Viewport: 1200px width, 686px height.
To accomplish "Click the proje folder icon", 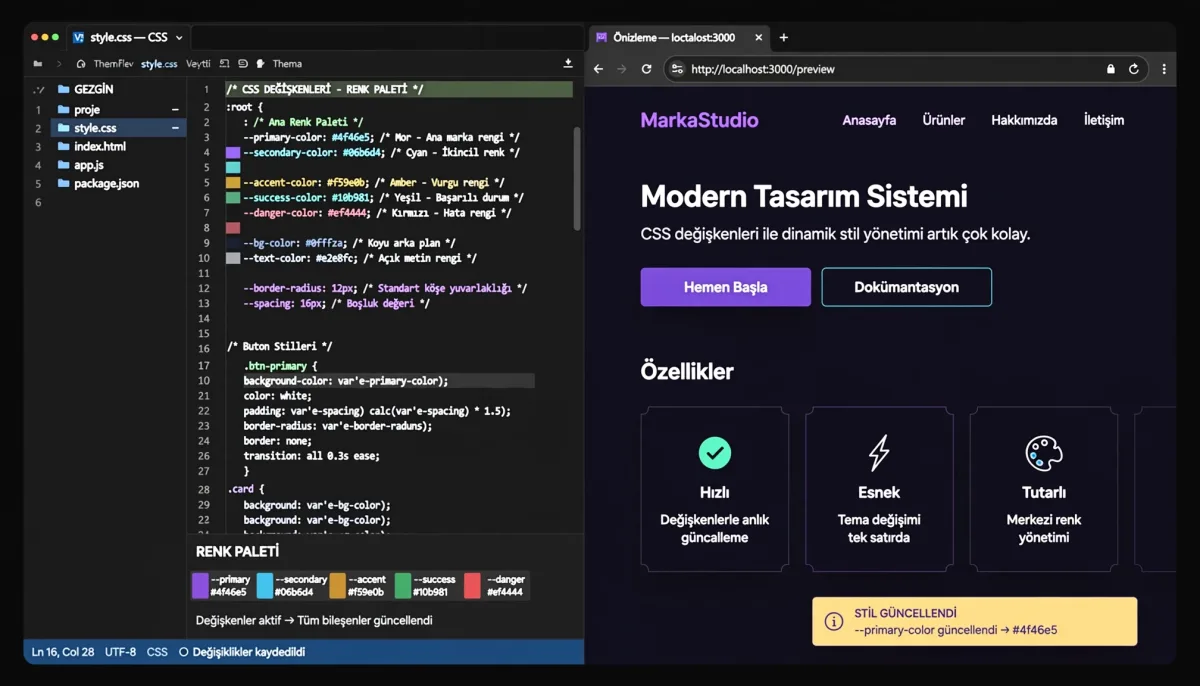I will [x=64, y=109].
